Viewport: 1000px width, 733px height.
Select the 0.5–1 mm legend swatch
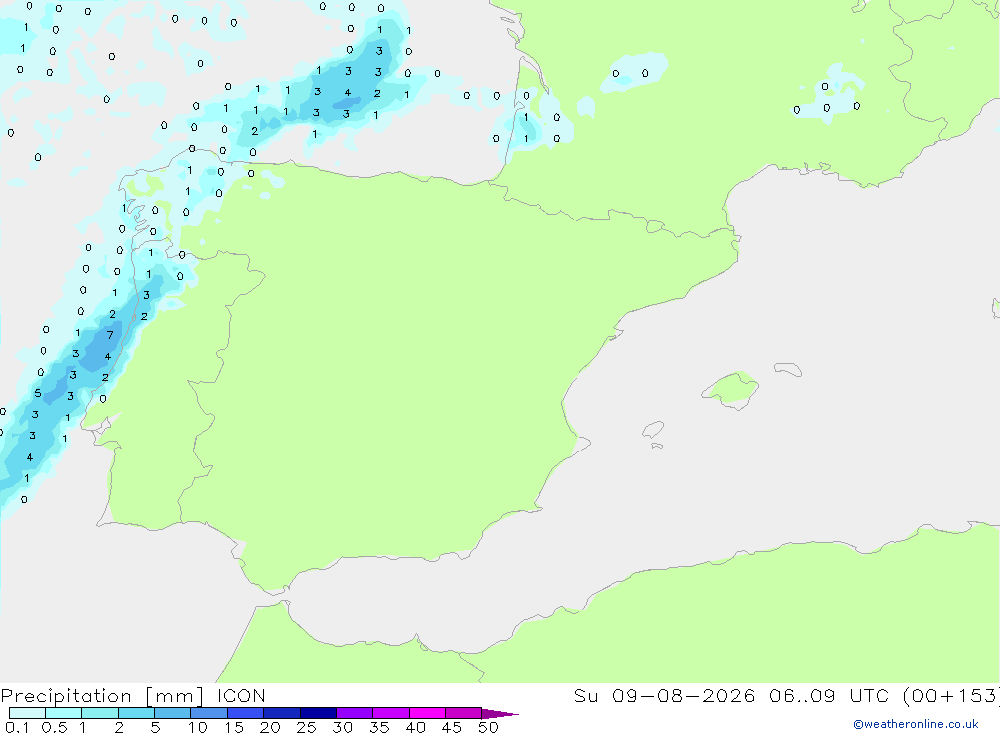(63, 713)
